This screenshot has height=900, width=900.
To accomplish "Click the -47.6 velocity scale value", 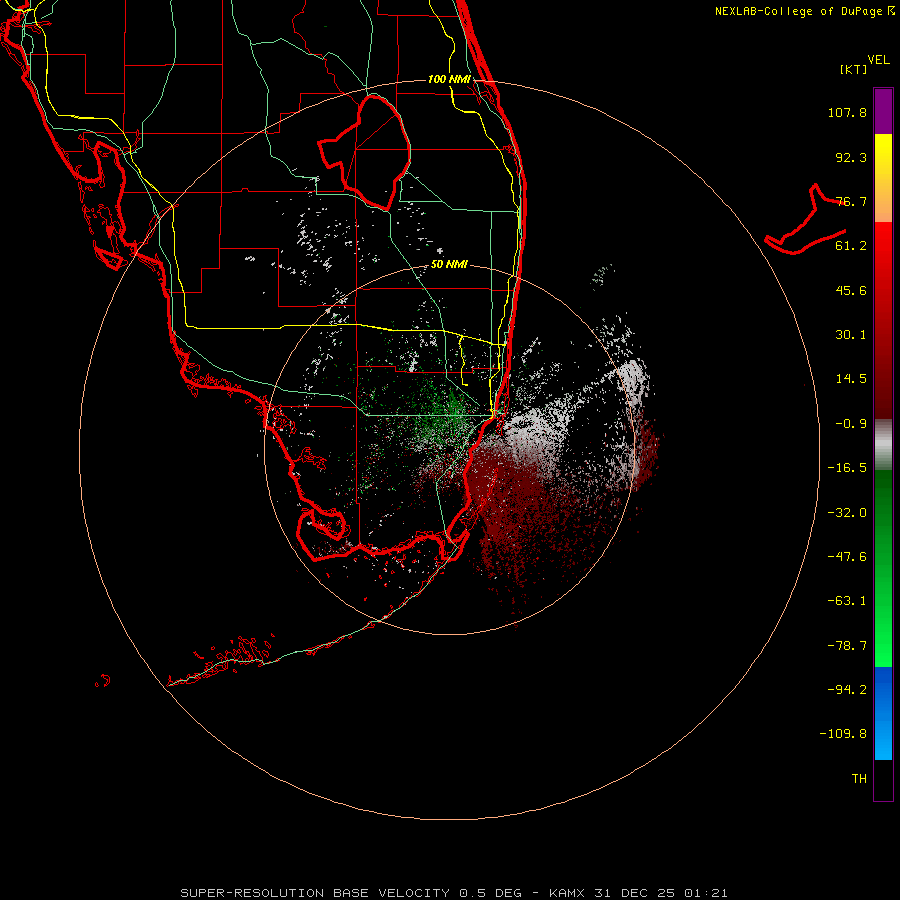I will pos(847,557).
